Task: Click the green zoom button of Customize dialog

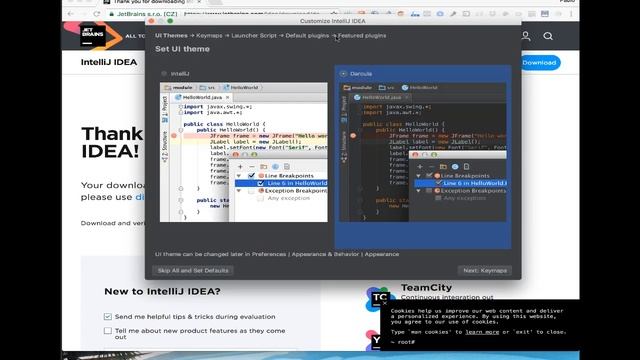Action: tap(170, 21)
